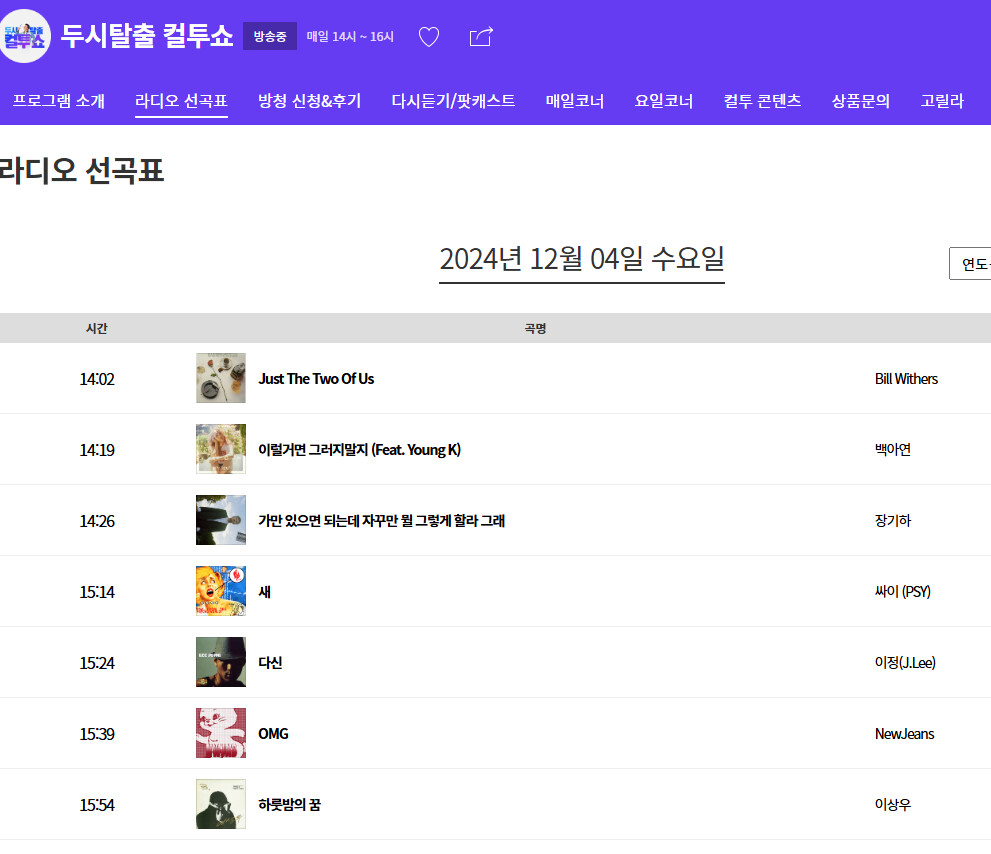
Task: Open the 연도 year dropdown
Action: 970,264
